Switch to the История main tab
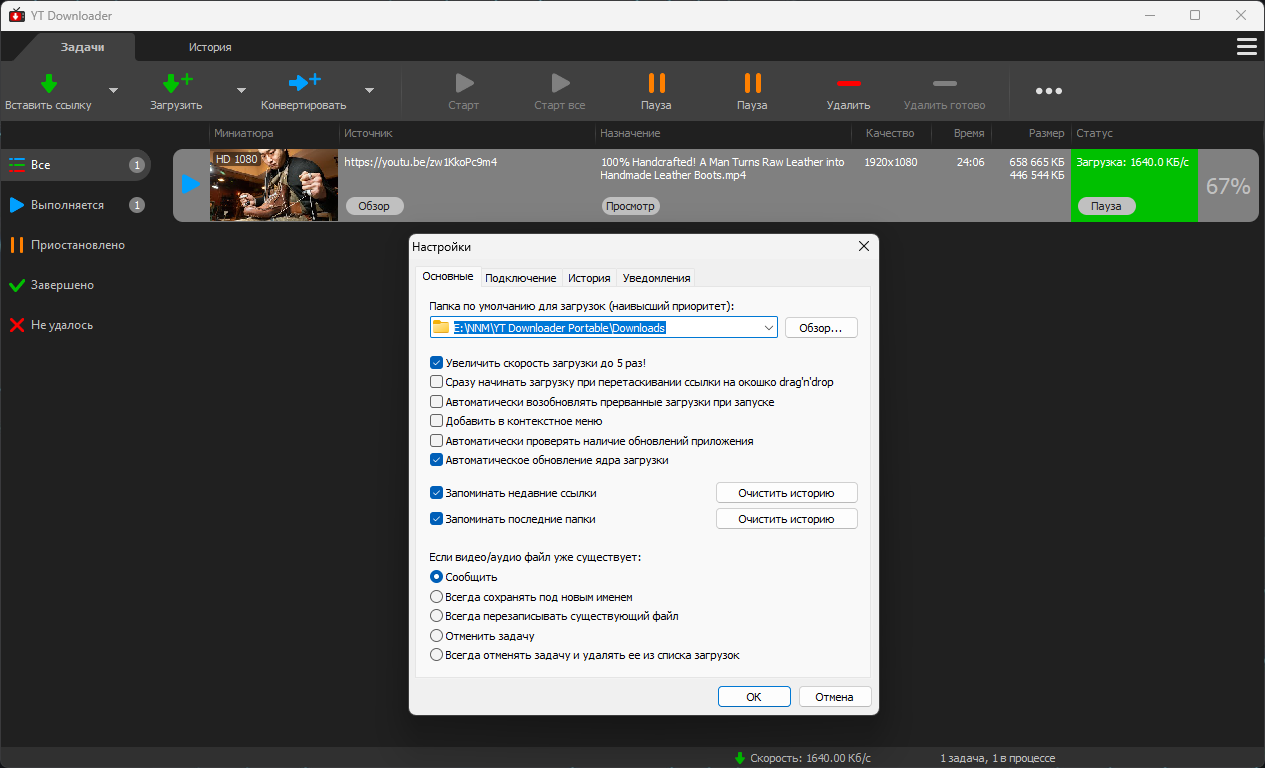This screenshot has height=768, width=1265. (210, 47)
